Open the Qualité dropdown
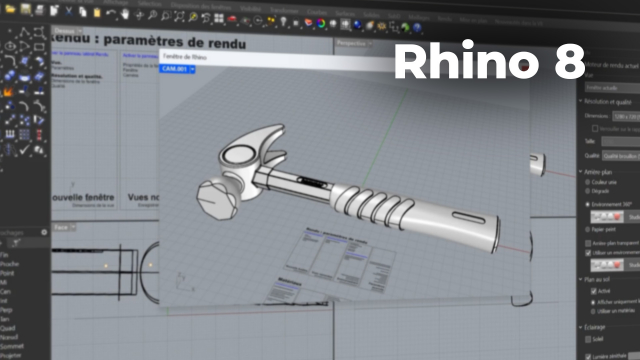This screenshot has height=360, width=640. tap(621, 156)
